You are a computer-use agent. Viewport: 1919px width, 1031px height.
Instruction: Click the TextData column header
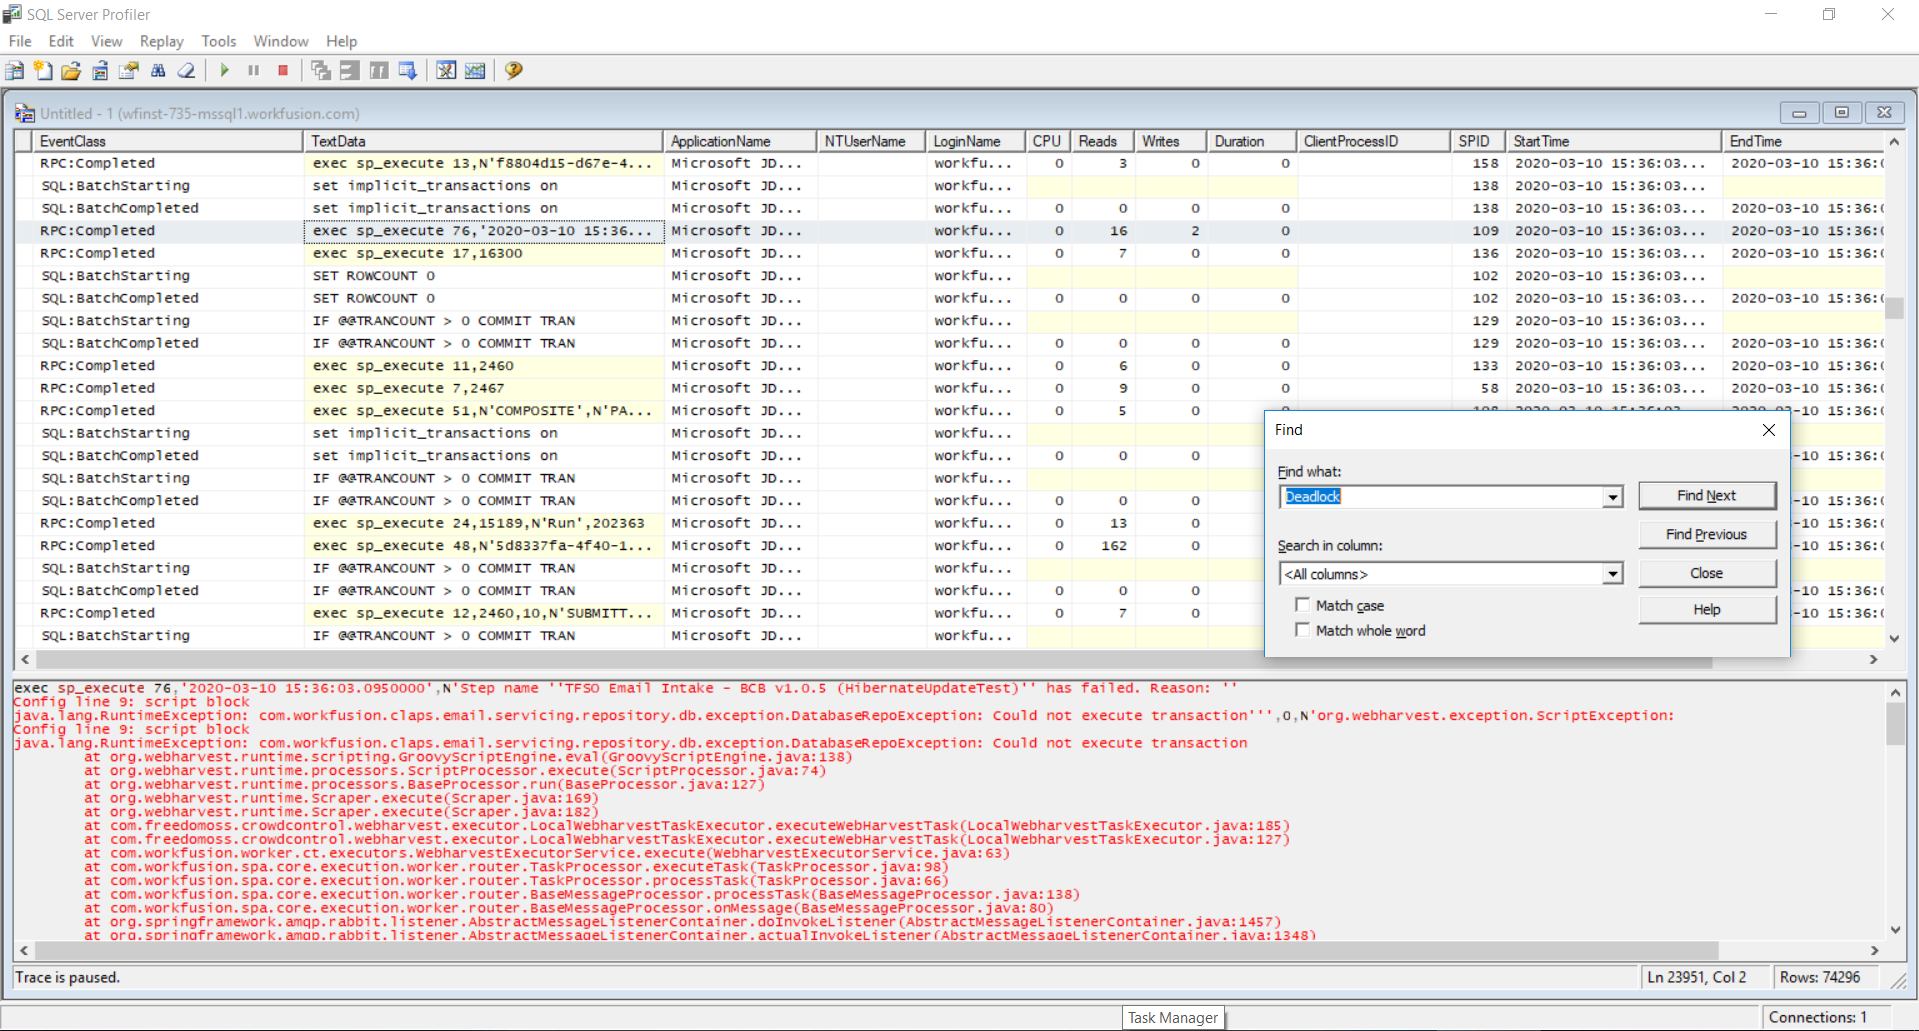coord(483,141)
